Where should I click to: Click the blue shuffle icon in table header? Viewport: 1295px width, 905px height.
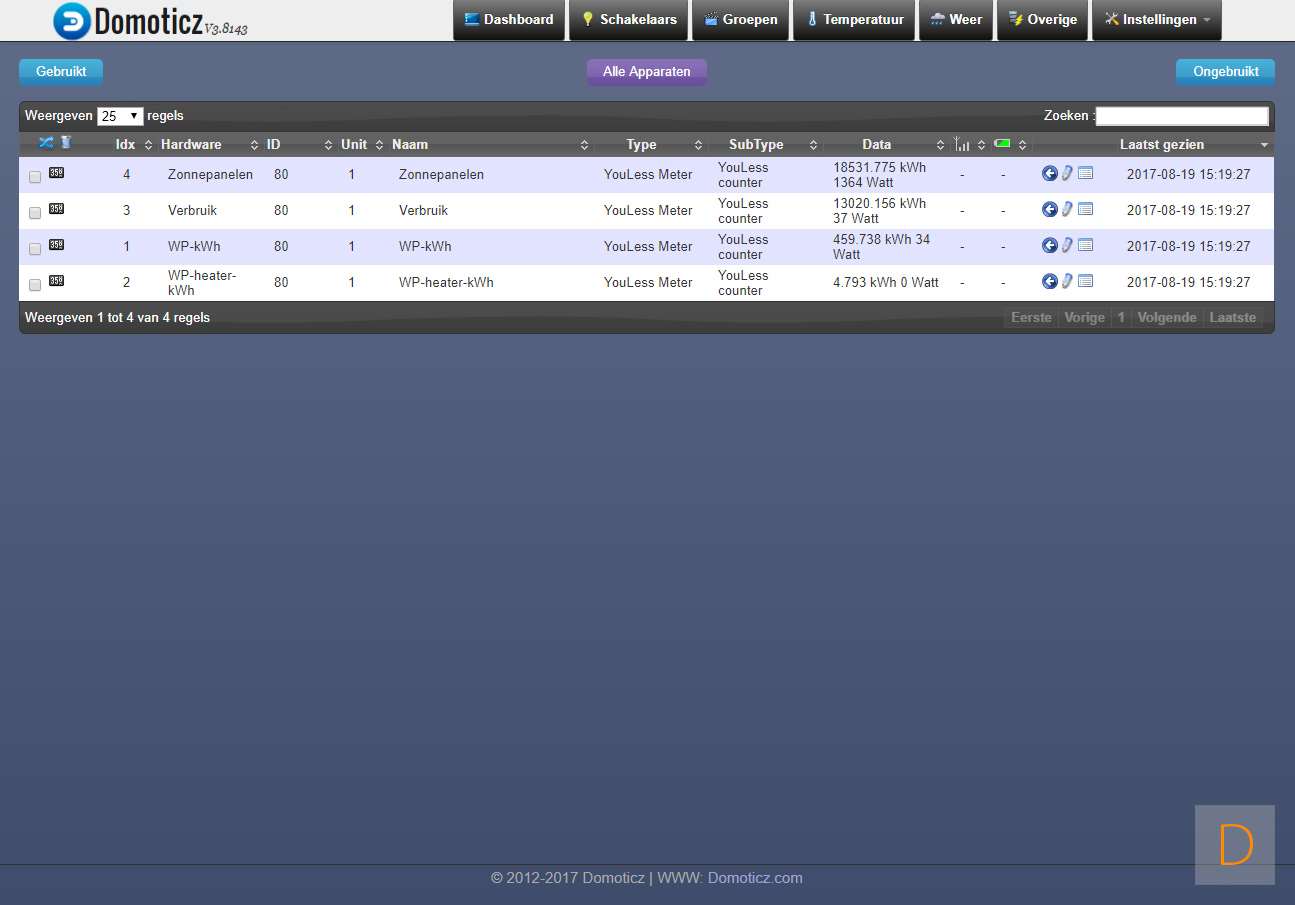46,143
